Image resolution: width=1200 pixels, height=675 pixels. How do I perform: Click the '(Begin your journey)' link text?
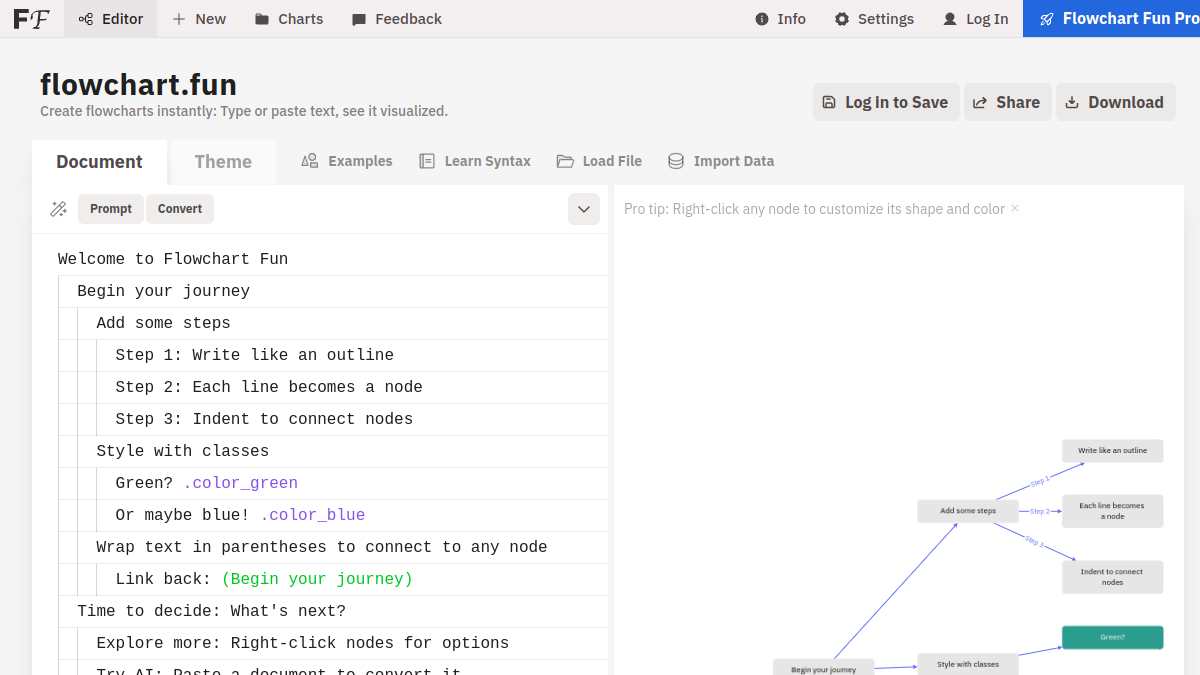[317, 579]
